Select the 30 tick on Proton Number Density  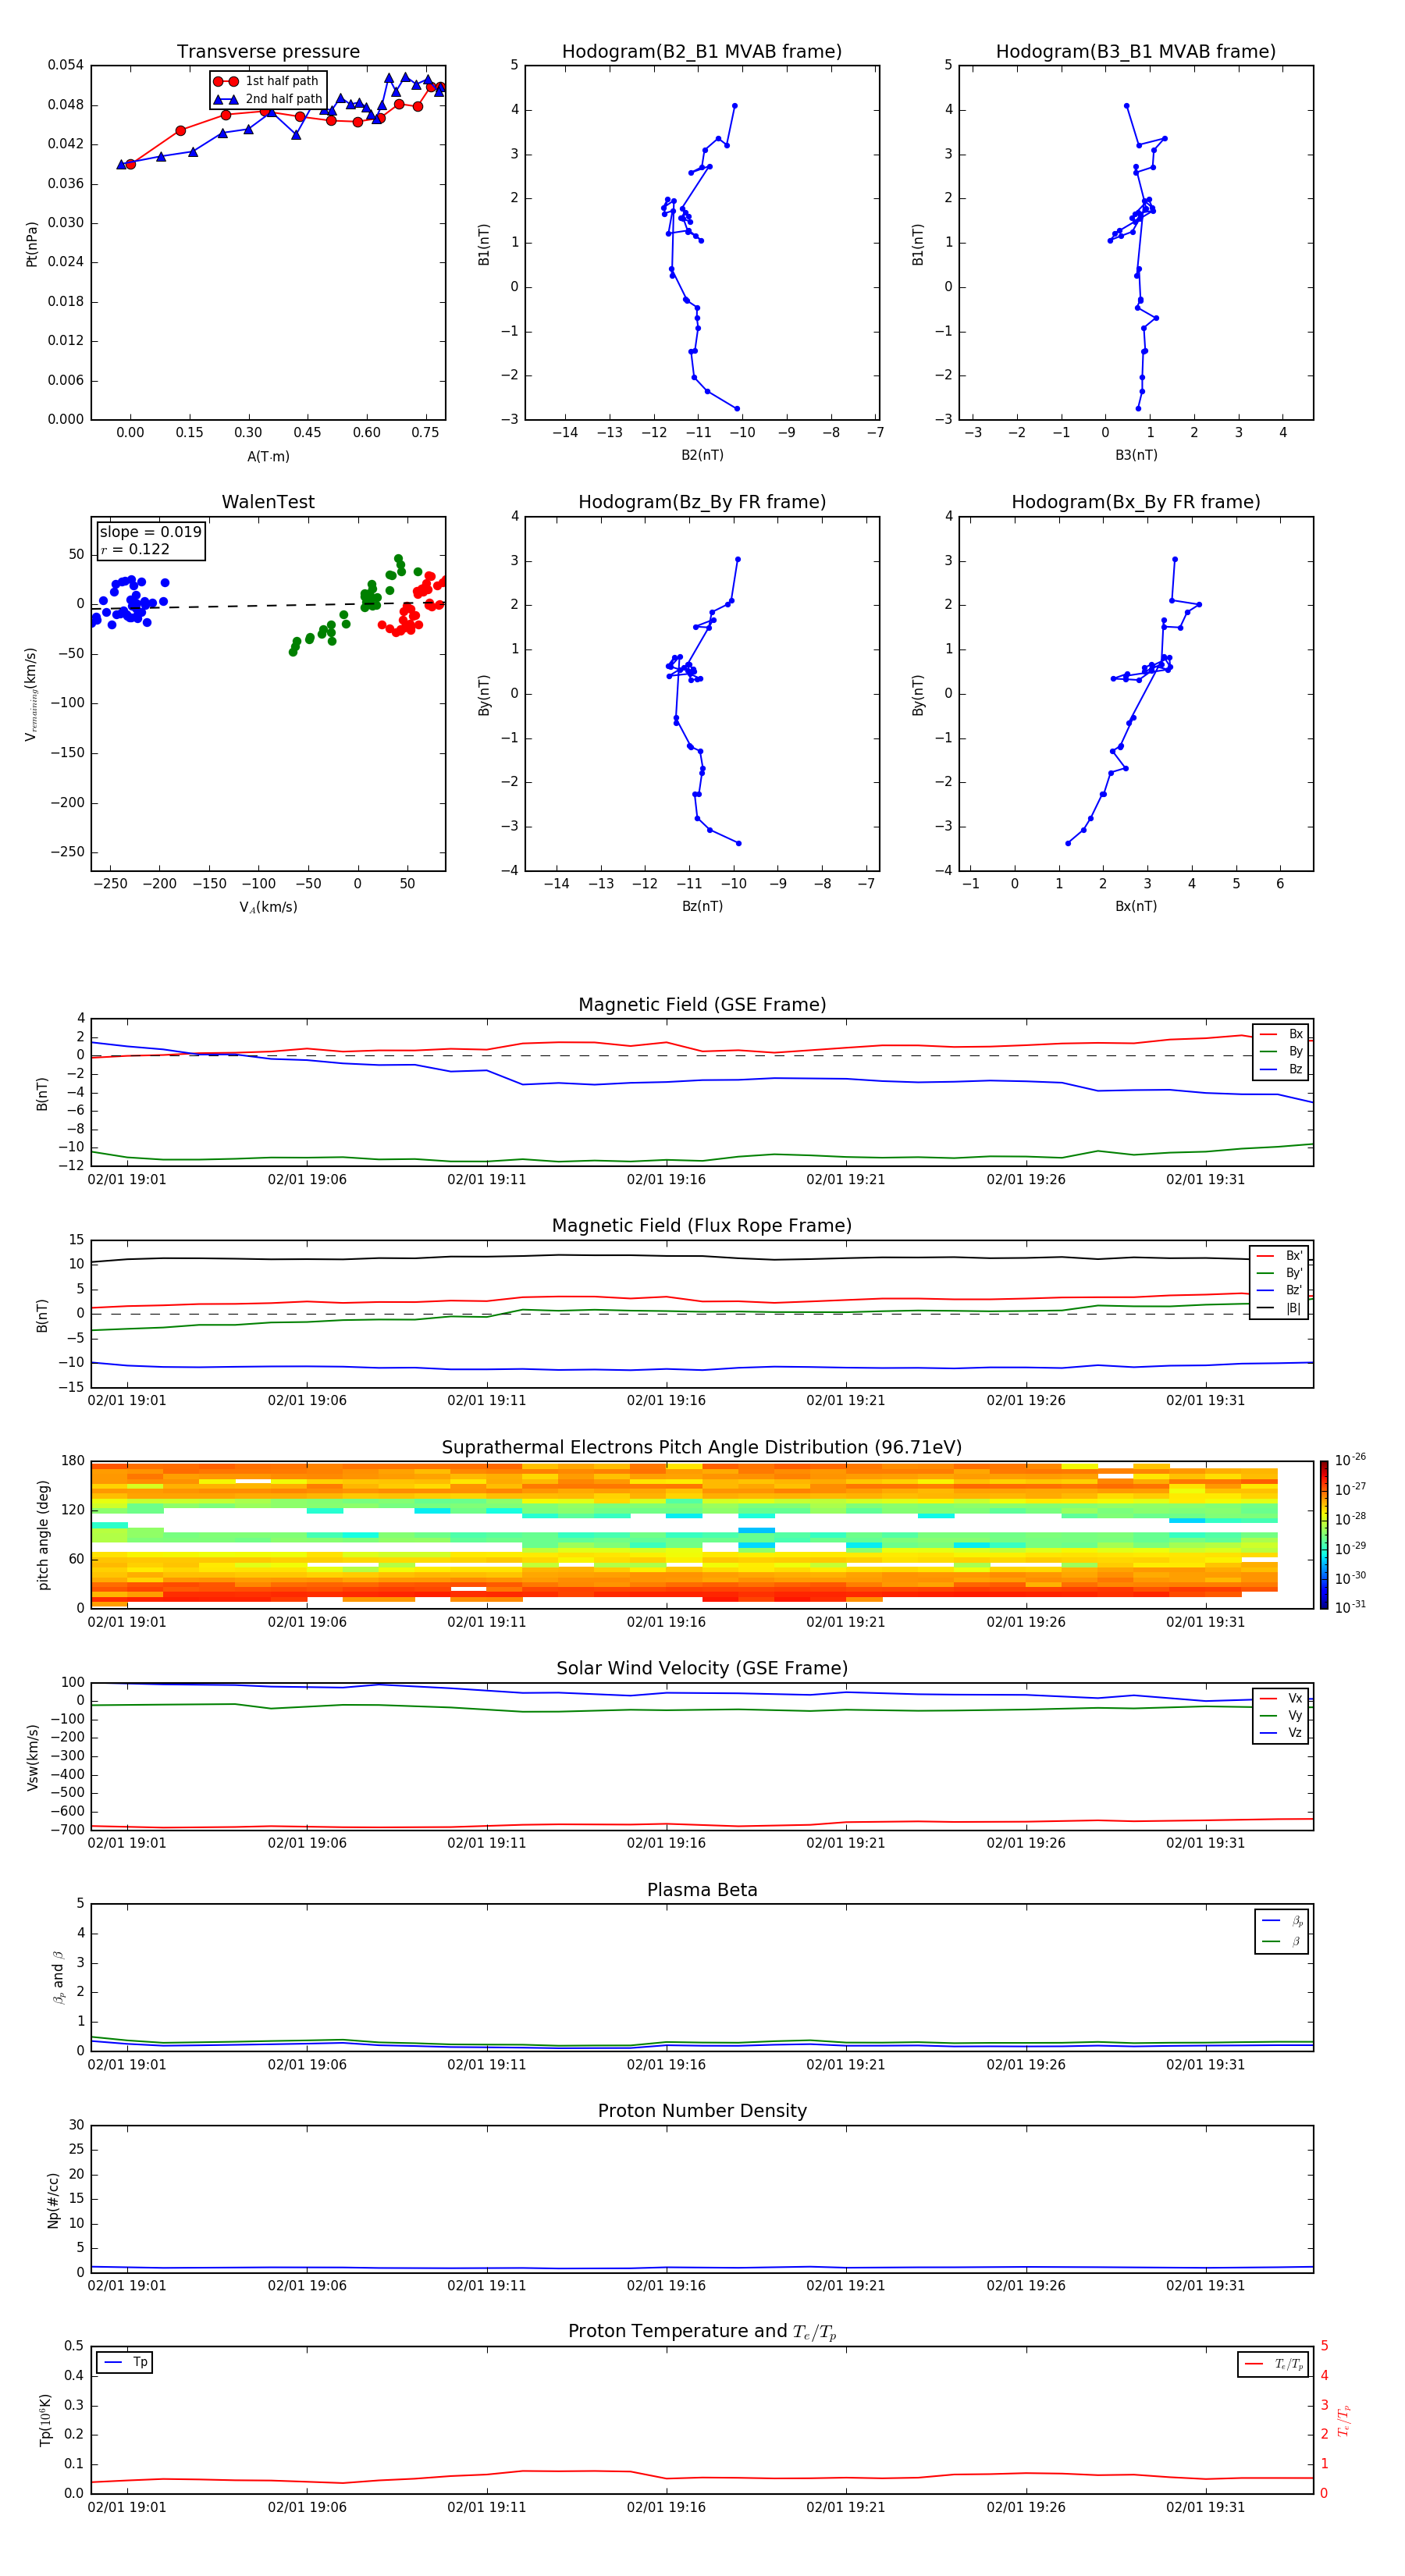pyautogui.click(x=76, y=2125)
